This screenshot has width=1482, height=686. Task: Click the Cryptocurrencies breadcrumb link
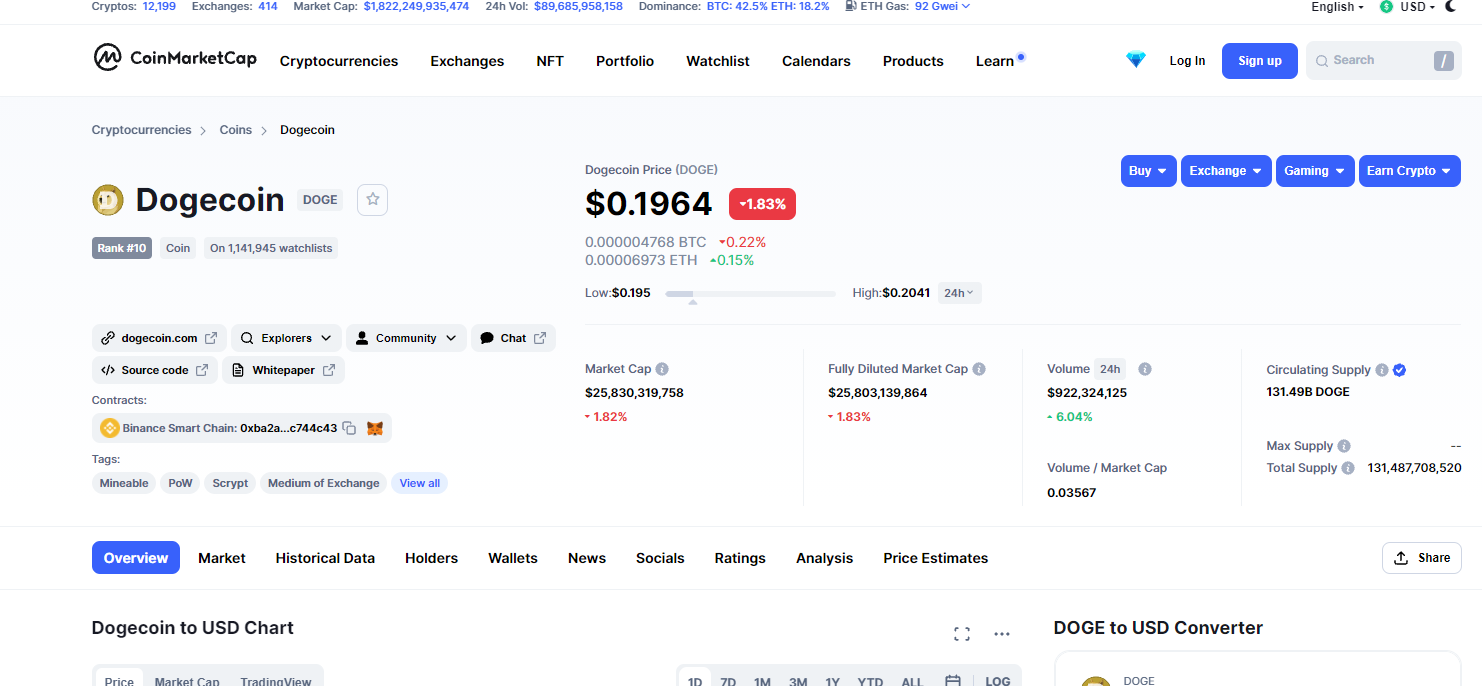(x=141, y=130)
